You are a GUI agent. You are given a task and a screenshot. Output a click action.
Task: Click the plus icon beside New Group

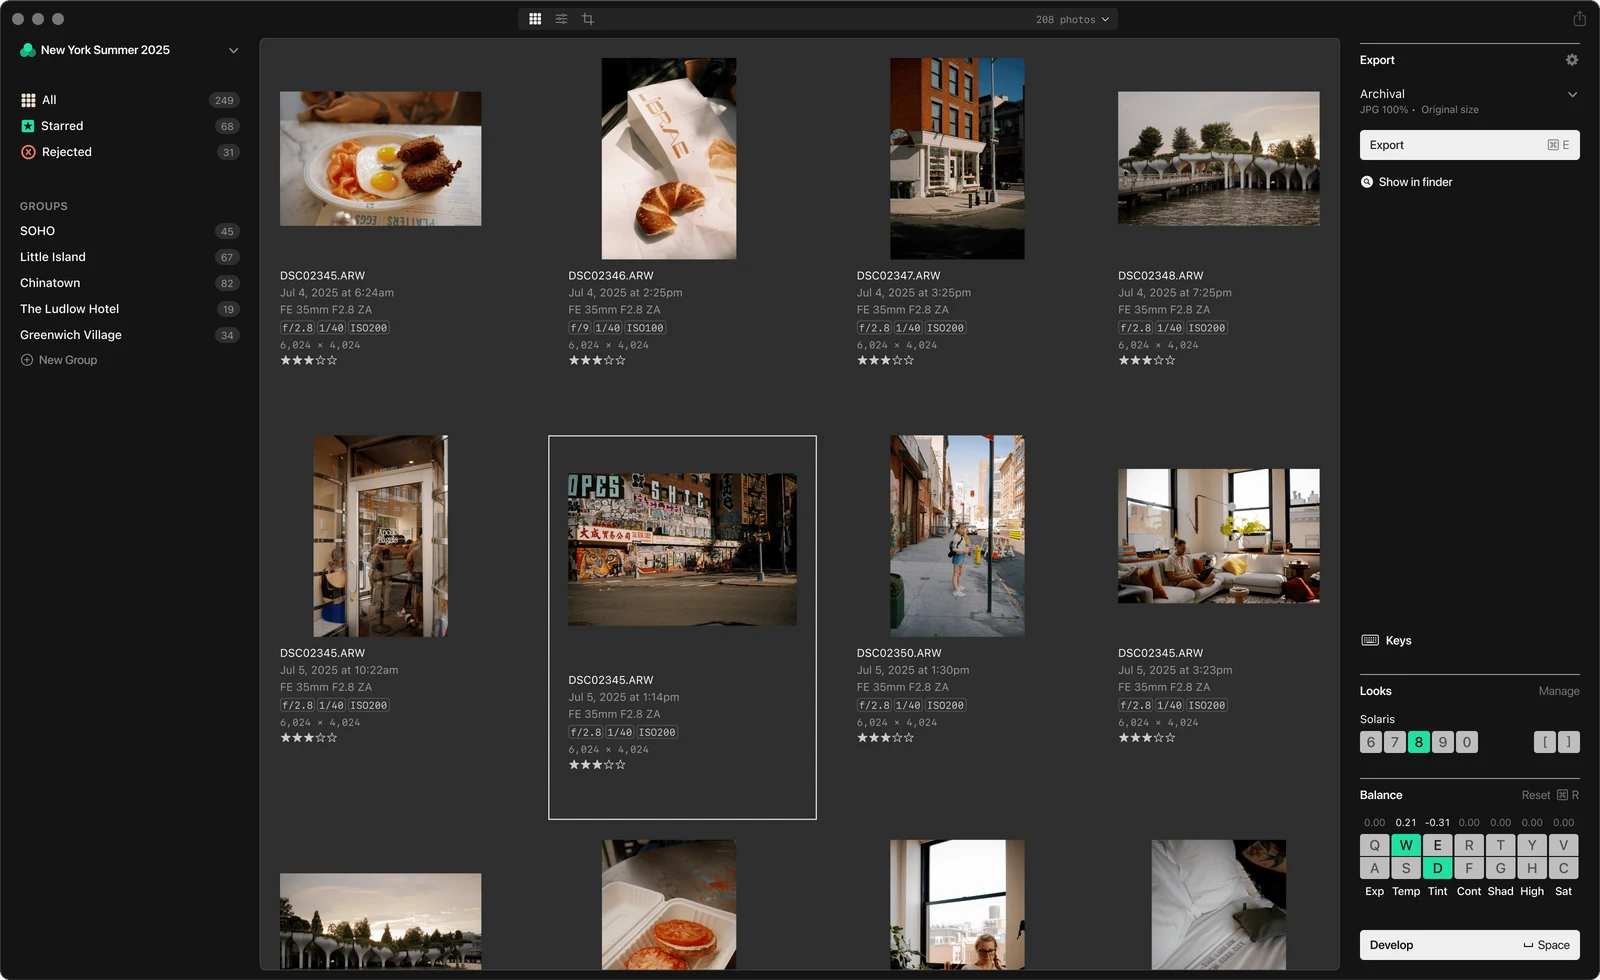click(27, 360)
